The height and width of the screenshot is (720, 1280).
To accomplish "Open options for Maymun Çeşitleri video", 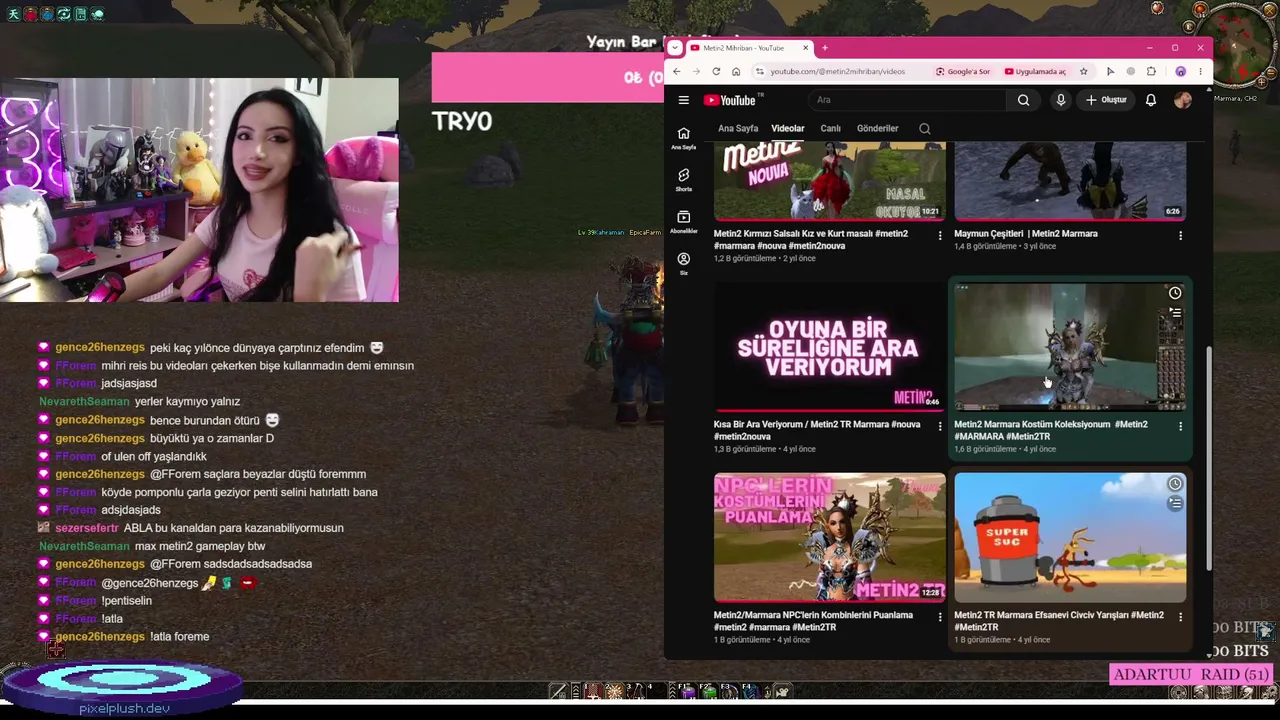I will pyautogui.click(x=1180, y=235).
